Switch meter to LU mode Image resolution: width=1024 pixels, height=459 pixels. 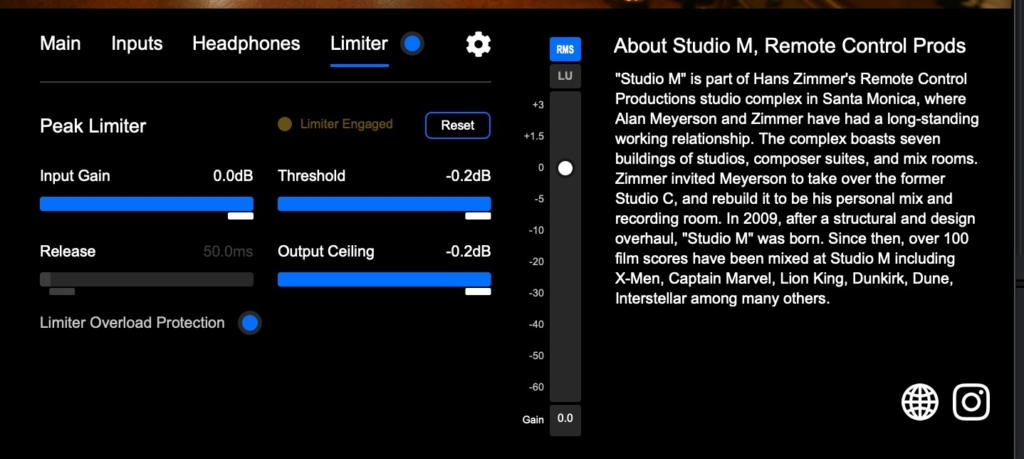(565, 76)
